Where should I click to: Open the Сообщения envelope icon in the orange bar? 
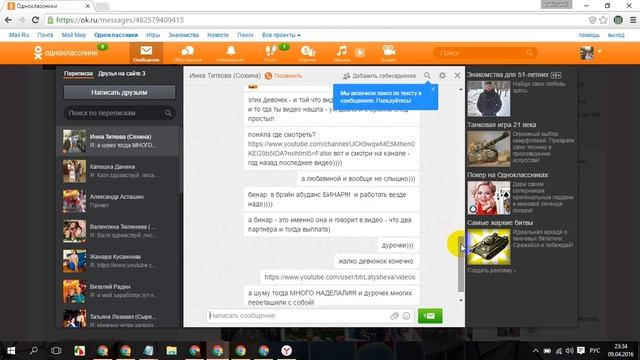pos(146,53)
